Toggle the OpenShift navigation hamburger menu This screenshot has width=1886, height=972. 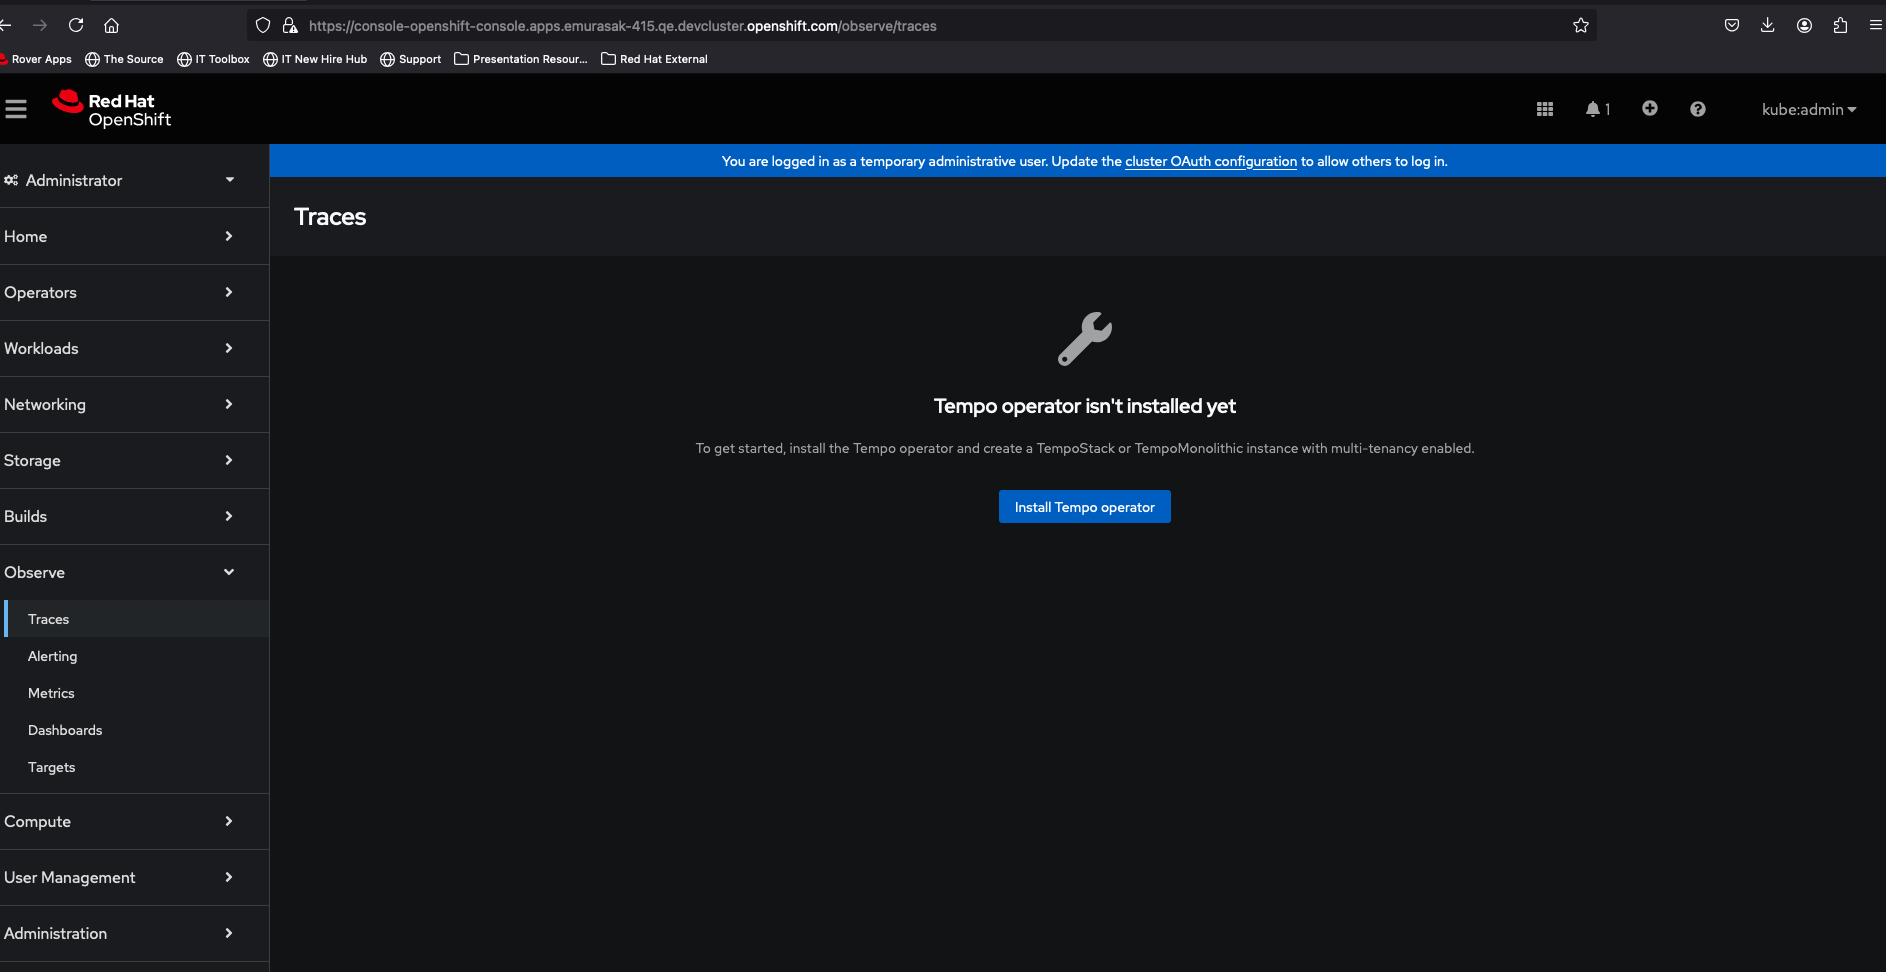click(16, 109)
